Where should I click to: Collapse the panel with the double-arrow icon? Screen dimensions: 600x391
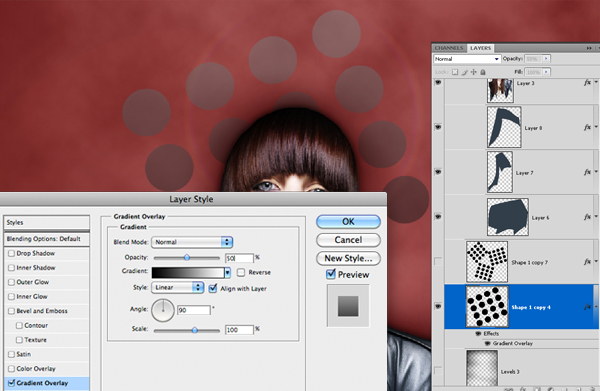click(589, 48)
